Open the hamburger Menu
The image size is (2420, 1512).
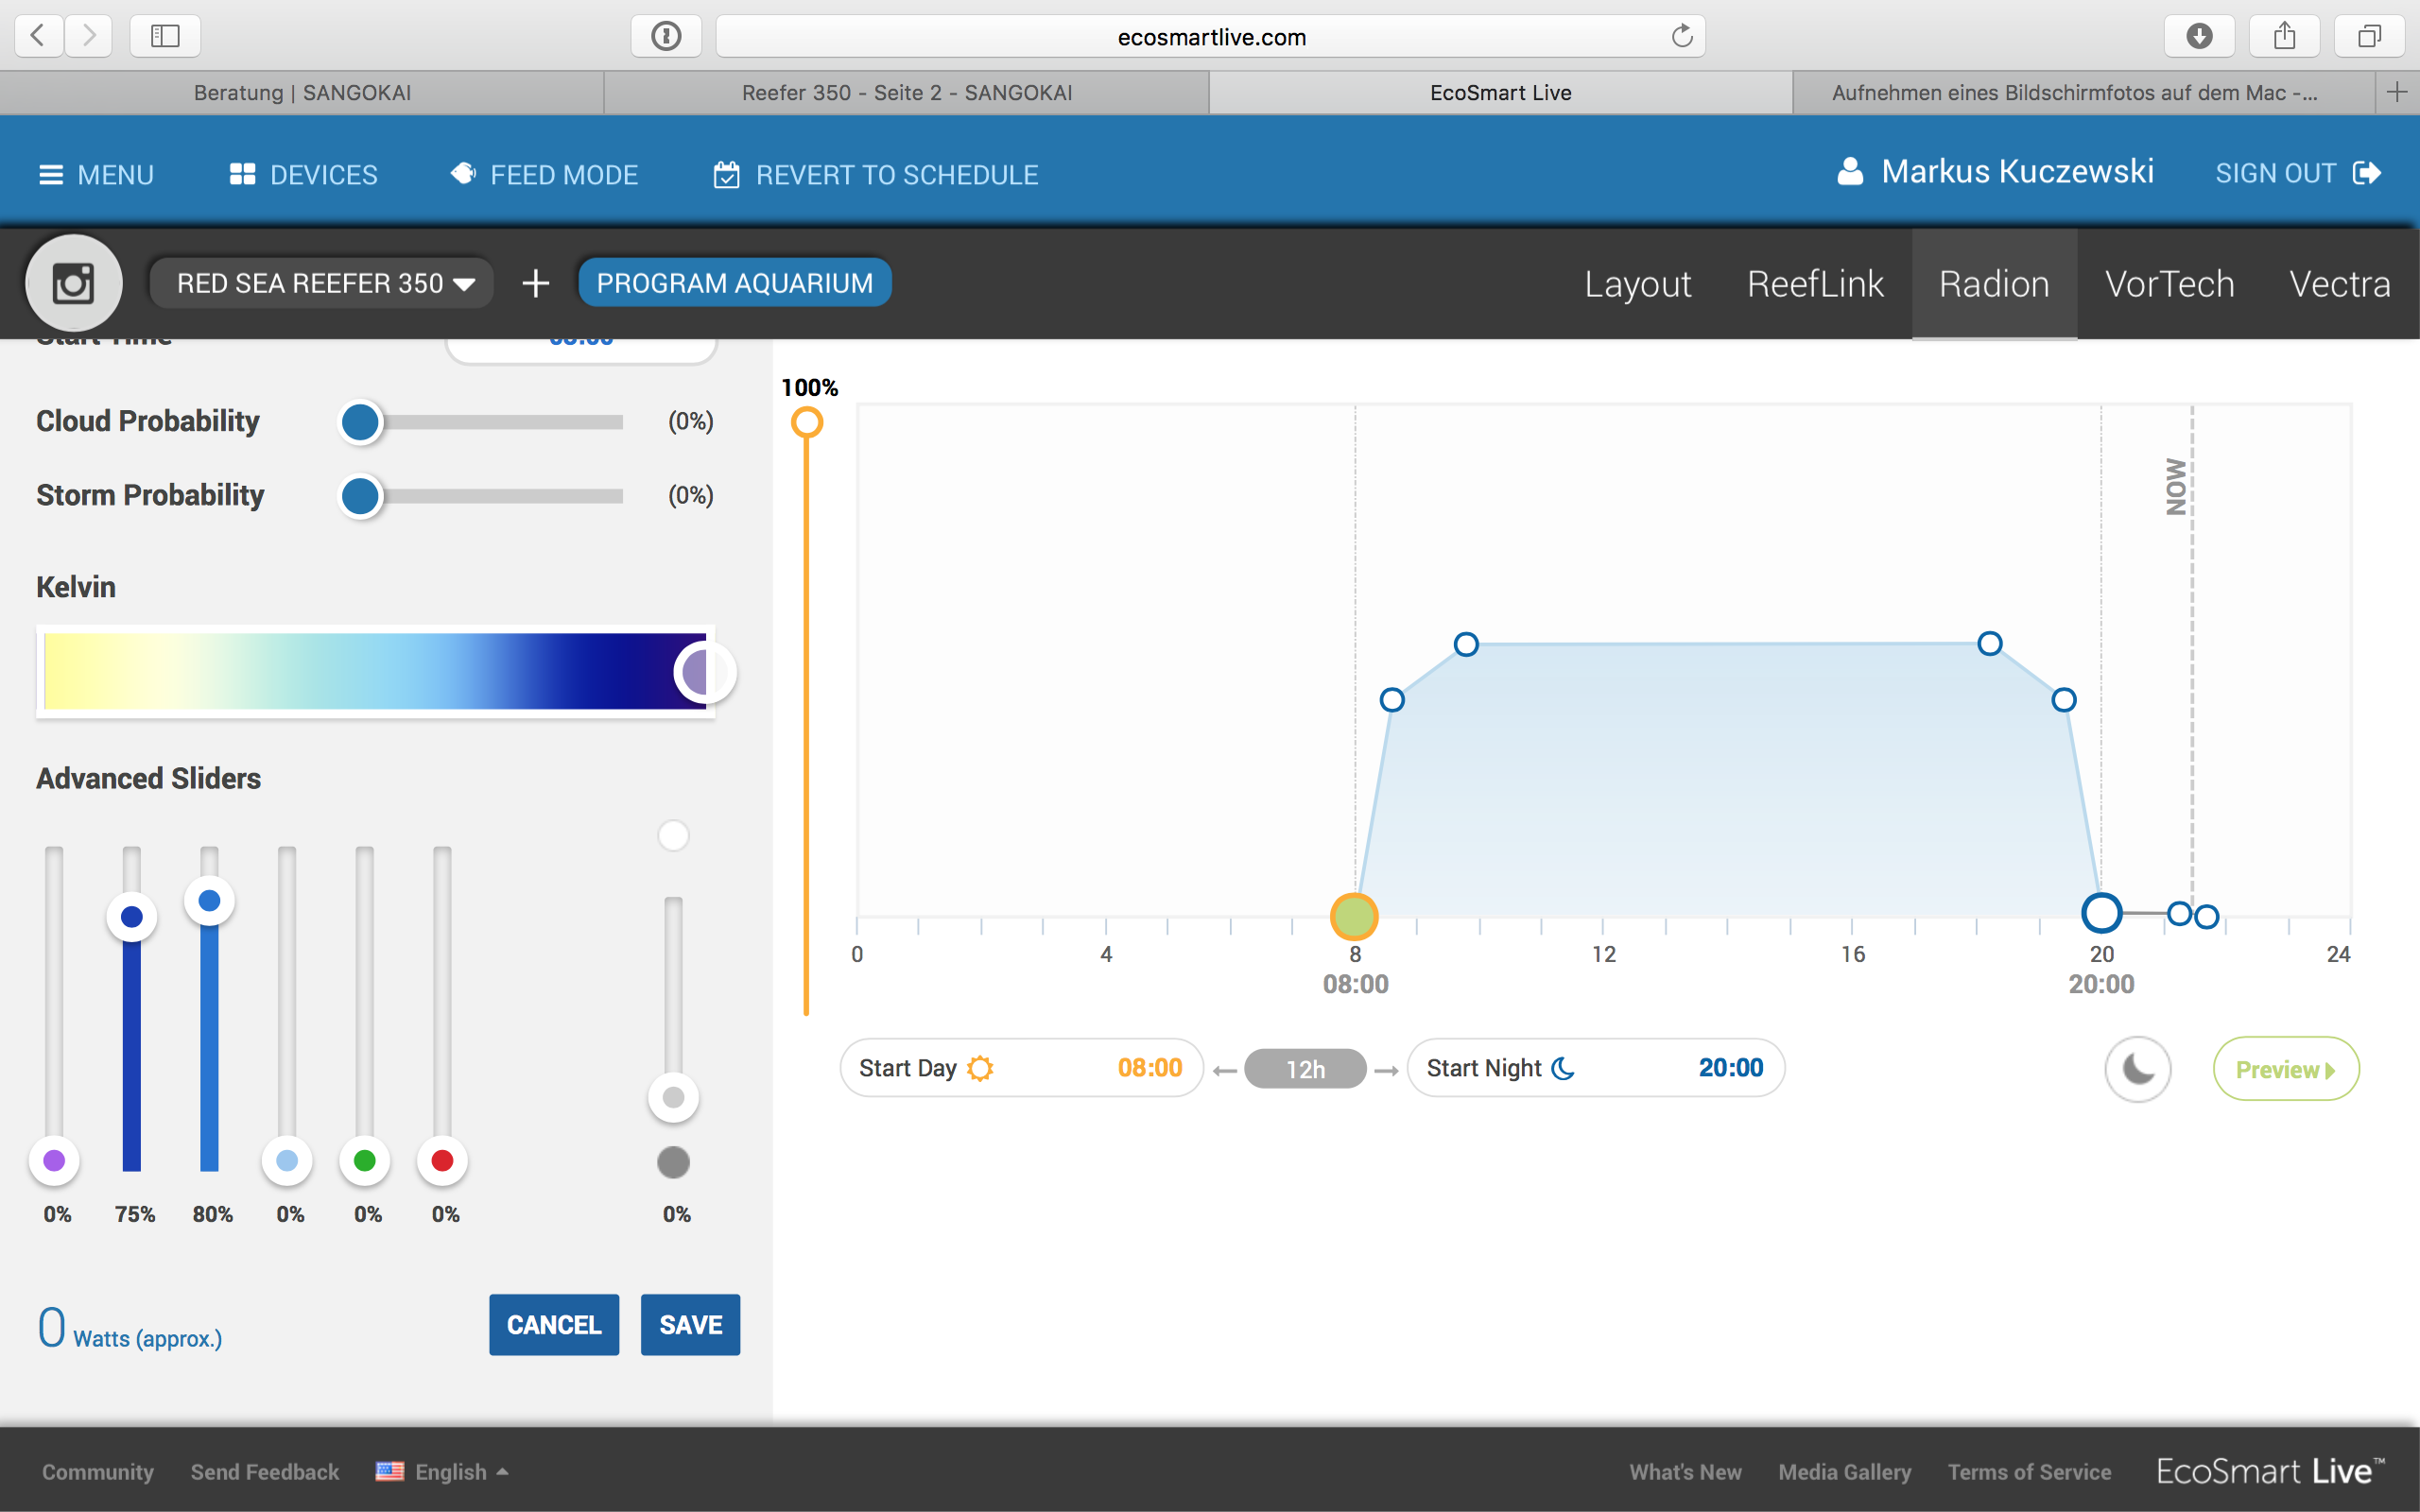coord(96,174)
